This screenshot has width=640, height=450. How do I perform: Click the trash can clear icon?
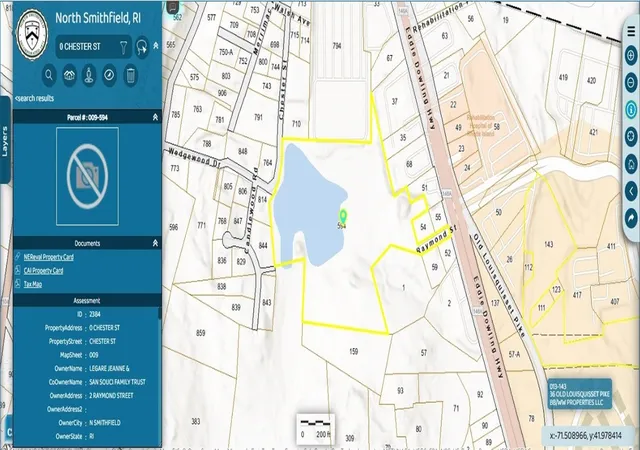(130, 76)
